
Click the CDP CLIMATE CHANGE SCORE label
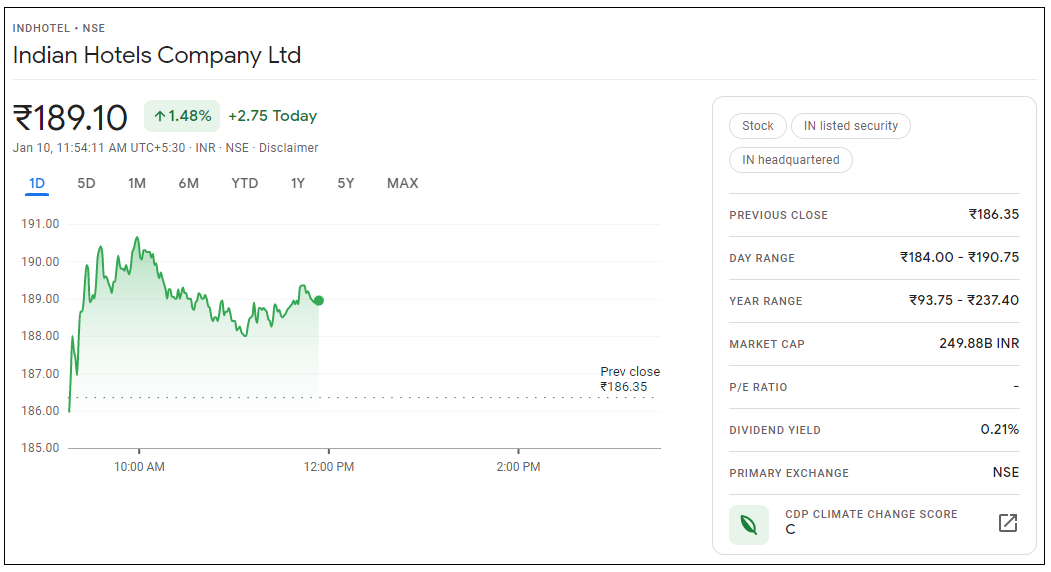[871, 514]
